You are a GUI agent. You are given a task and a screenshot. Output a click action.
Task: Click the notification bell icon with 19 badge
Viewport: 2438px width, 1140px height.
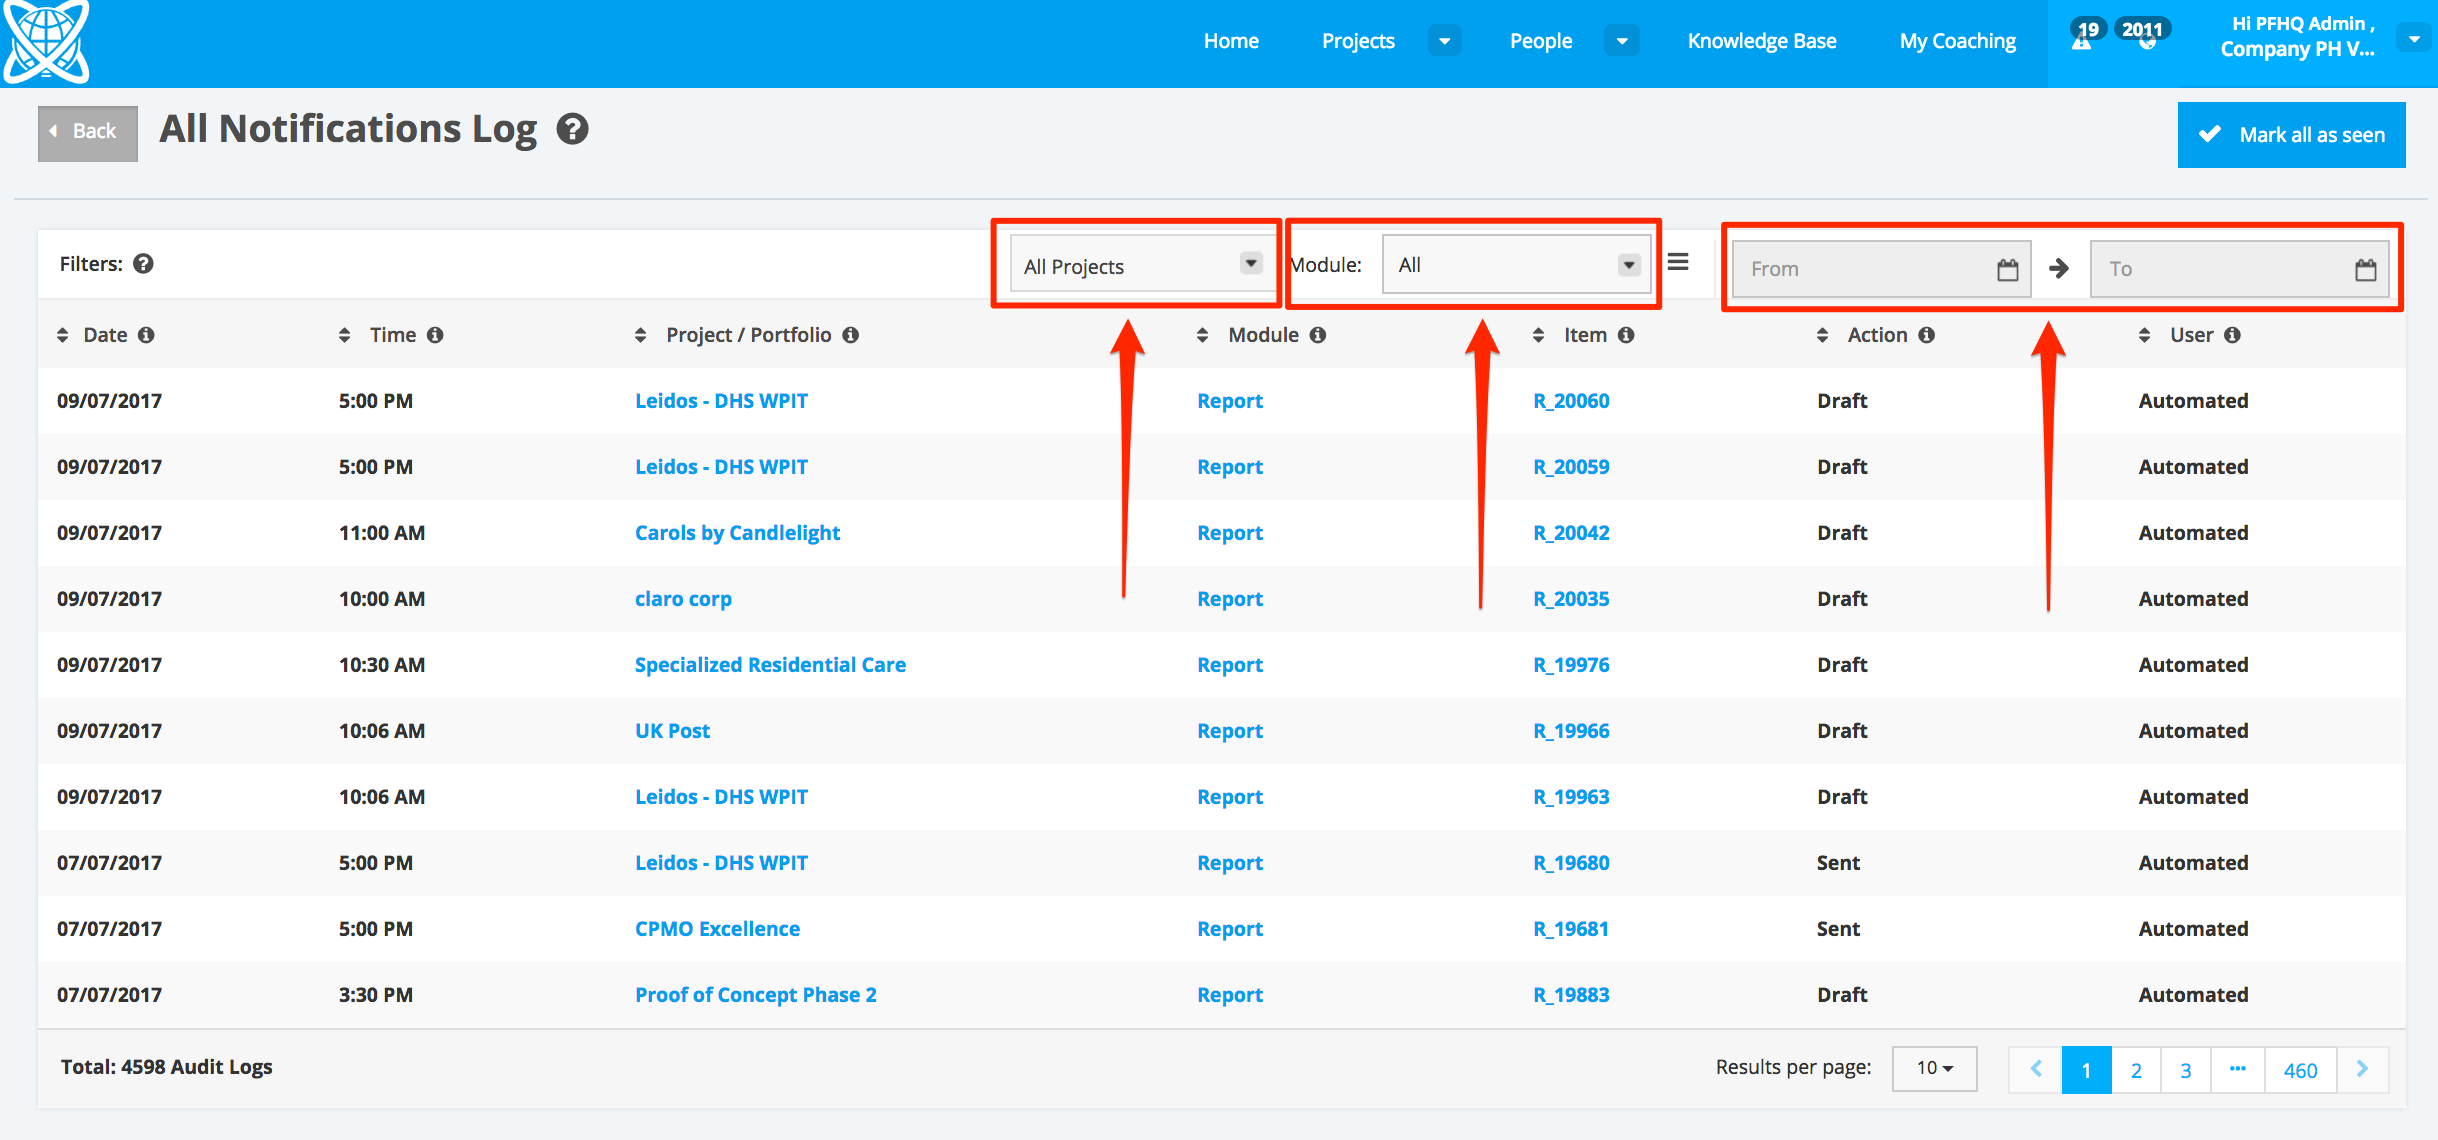coord(2083,38)
